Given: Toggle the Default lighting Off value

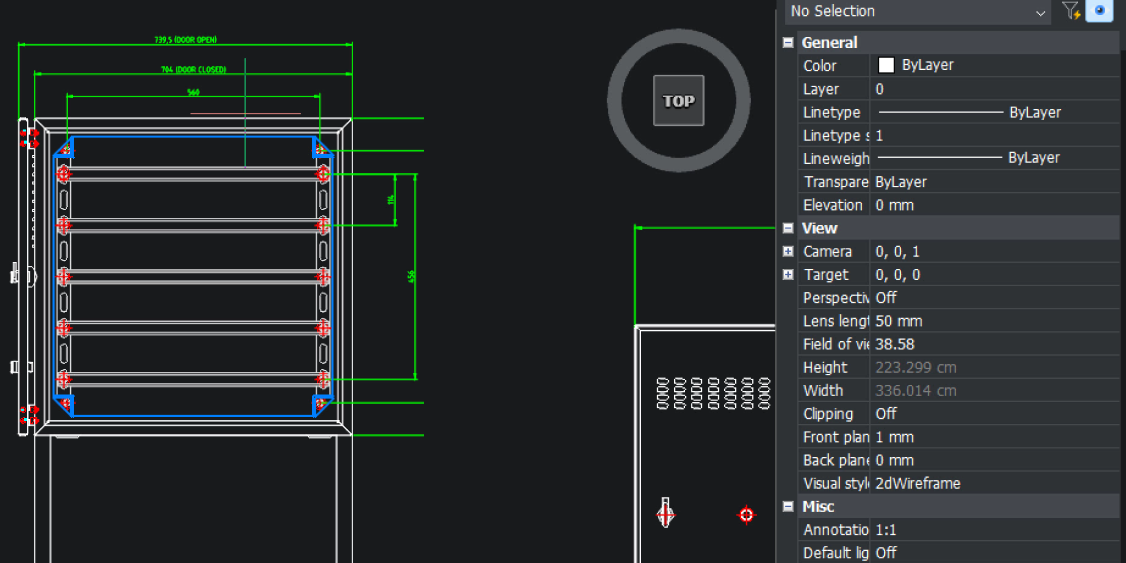Looking at the screenshot, I should (995, 553).
